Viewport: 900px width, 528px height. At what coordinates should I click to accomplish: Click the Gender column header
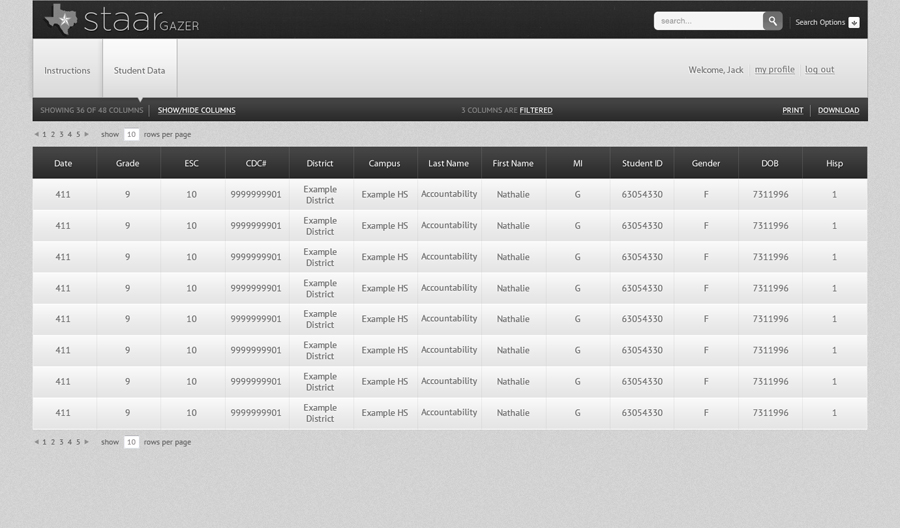(706, 163)
